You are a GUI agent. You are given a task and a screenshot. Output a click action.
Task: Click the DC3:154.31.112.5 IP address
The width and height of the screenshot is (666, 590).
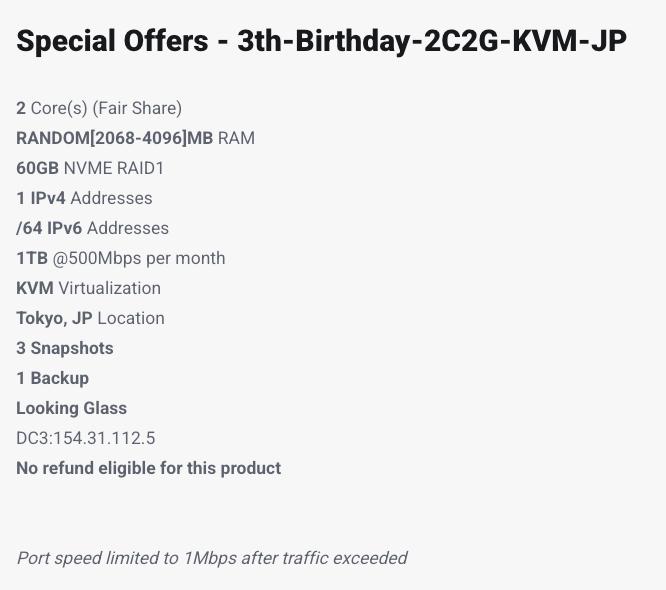point(86,438)
